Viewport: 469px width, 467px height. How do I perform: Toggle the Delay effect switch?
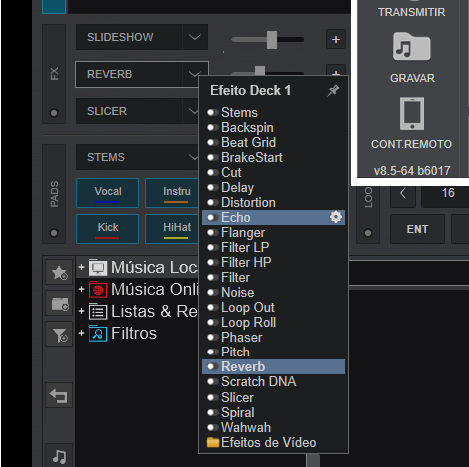click(x=212, y=187)
